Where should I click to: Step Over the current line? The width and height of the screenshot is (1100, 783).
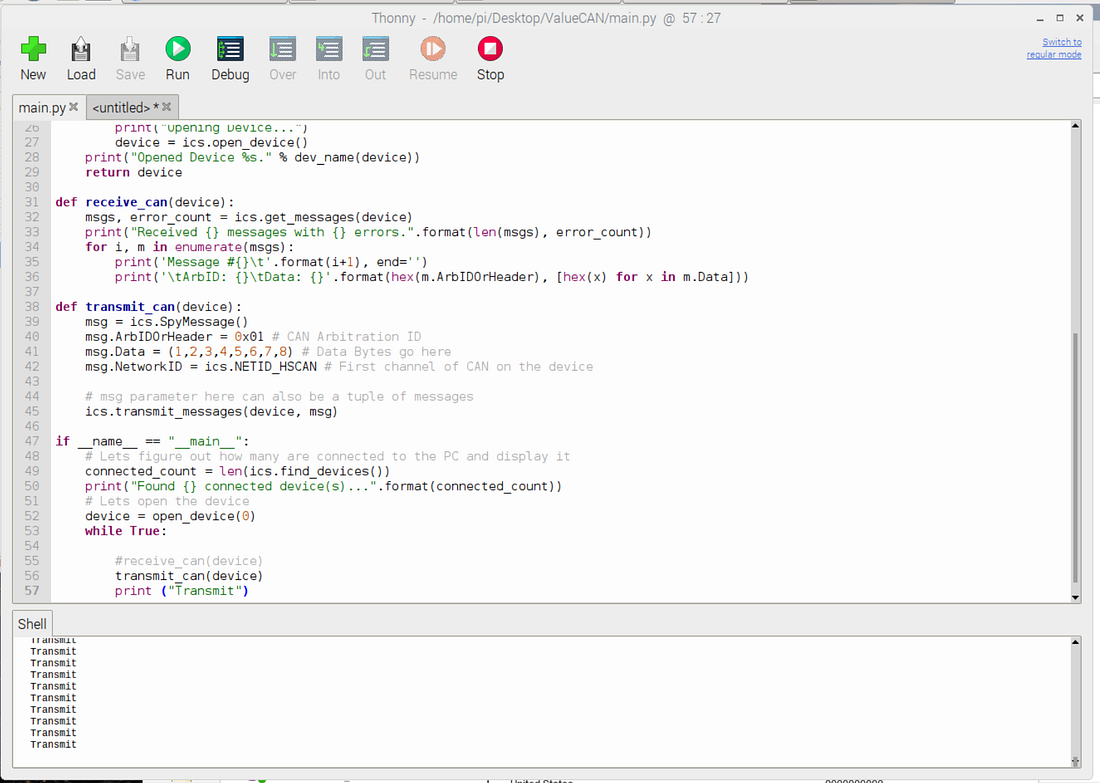282,48
